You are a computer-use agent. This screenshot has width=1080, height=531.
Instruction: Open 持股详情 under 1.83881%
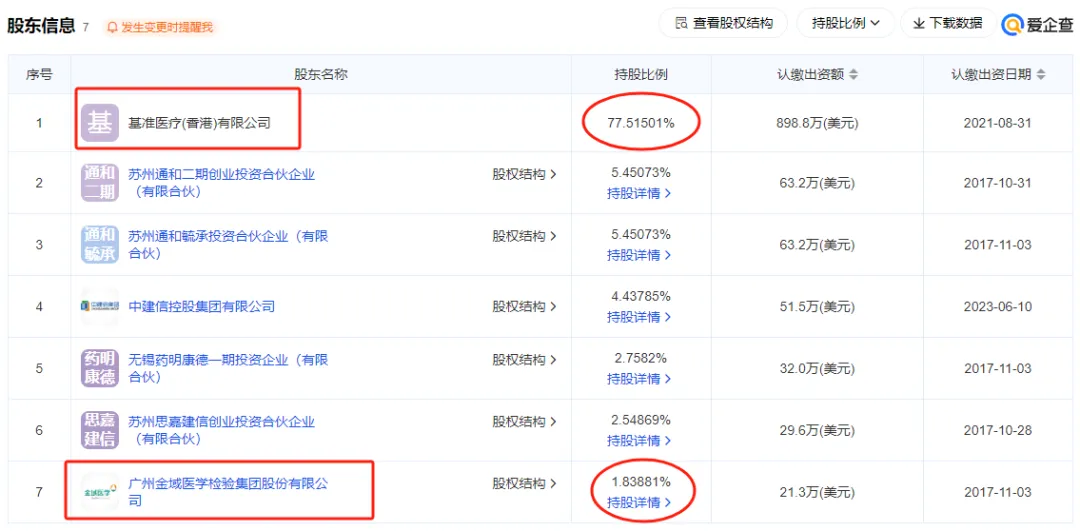tap(639, 503)
